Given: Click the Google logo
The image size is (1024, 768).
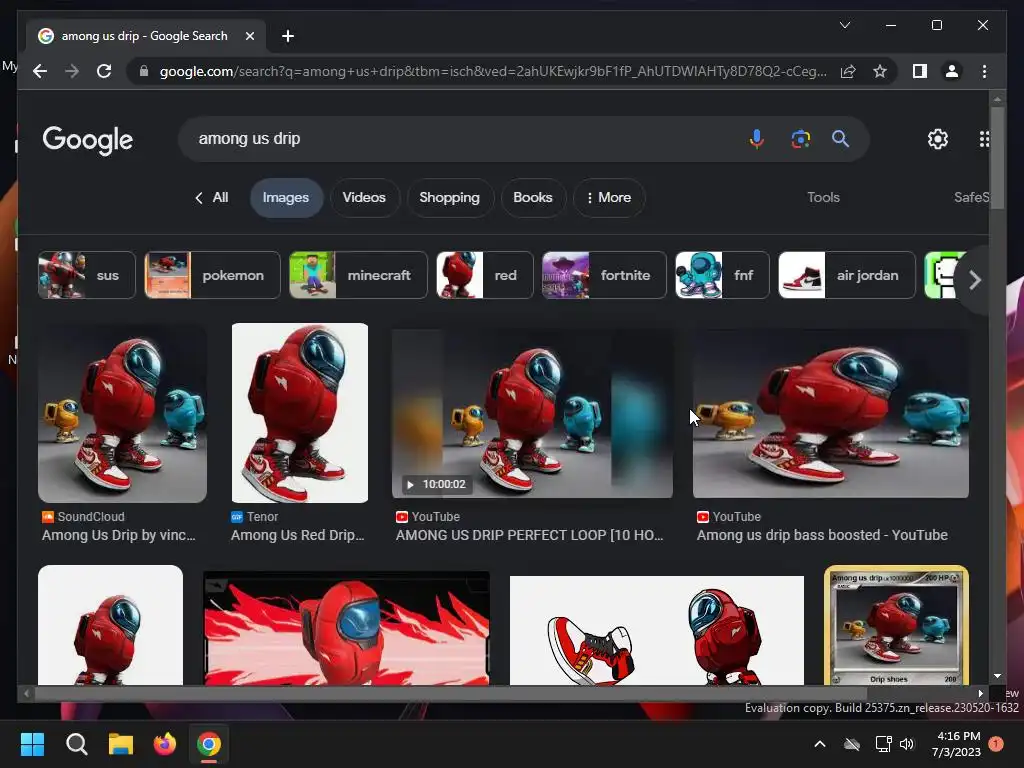Looking at the screenshot, I should coord(88,140).
